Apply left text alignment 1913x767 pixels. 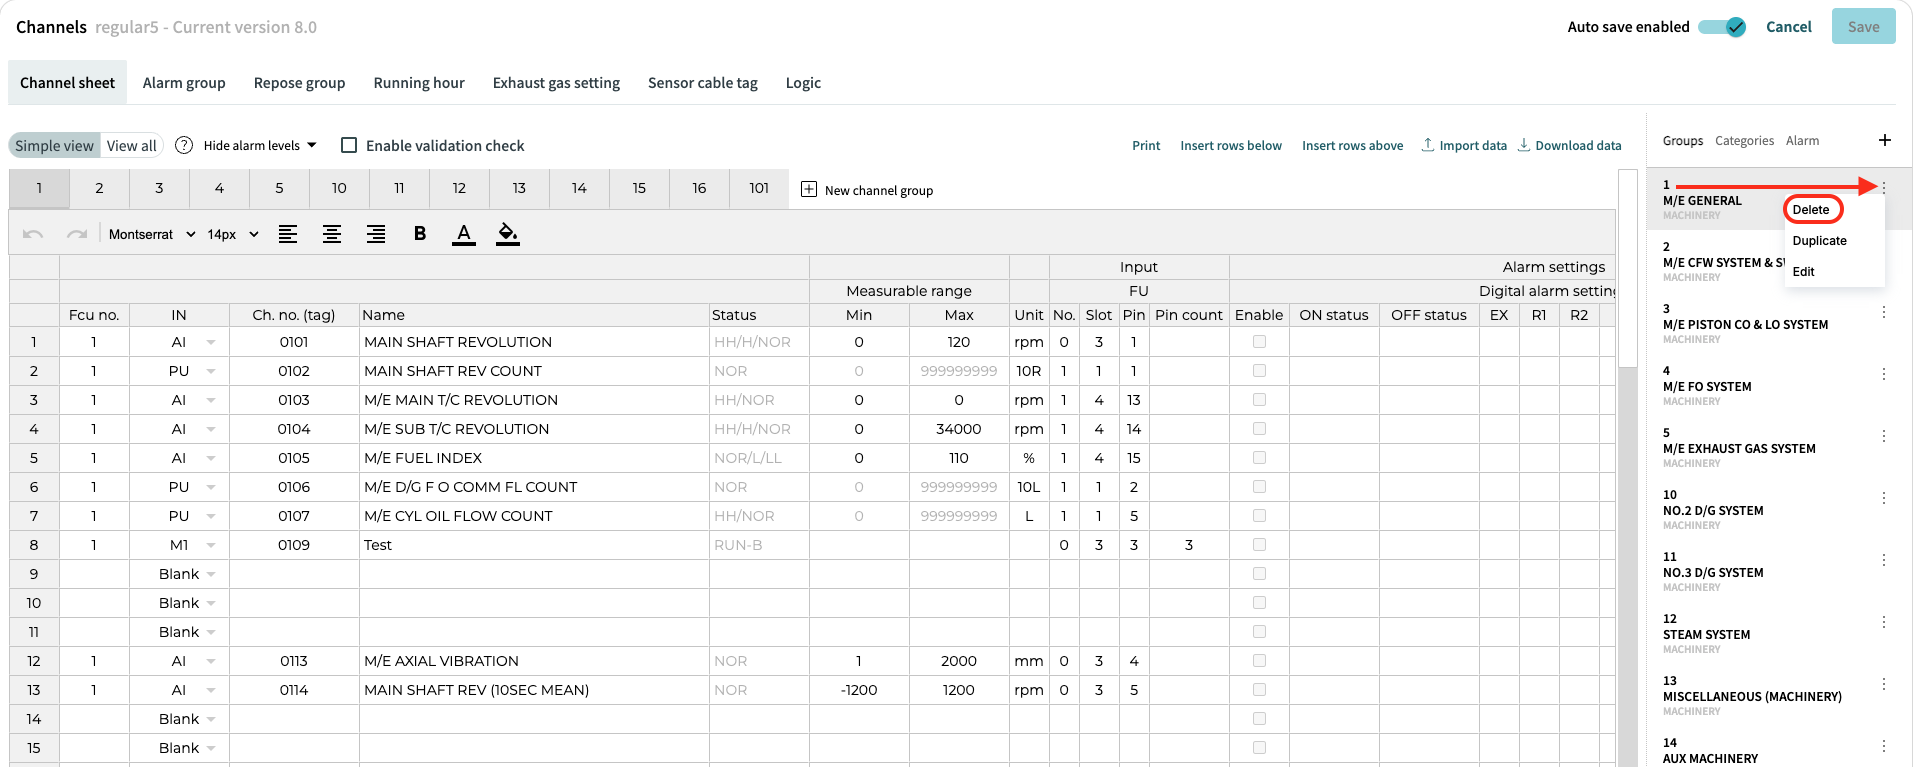[288, 234]
